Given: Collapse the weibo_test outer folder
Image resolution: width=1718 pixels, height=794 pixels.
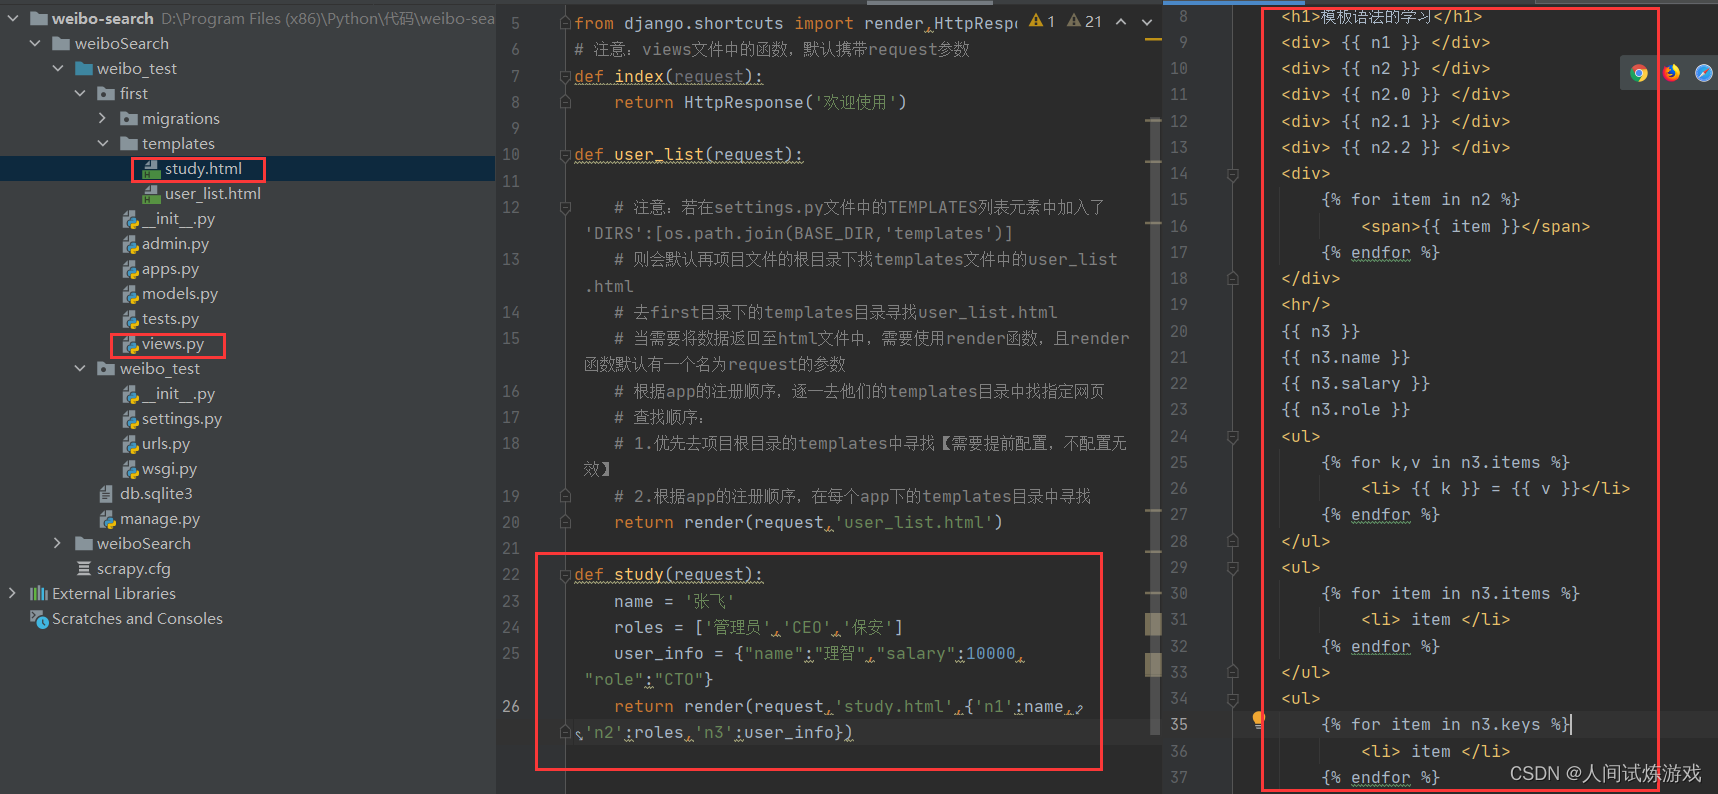Looking at the screenshot, I should coord(58,68).
